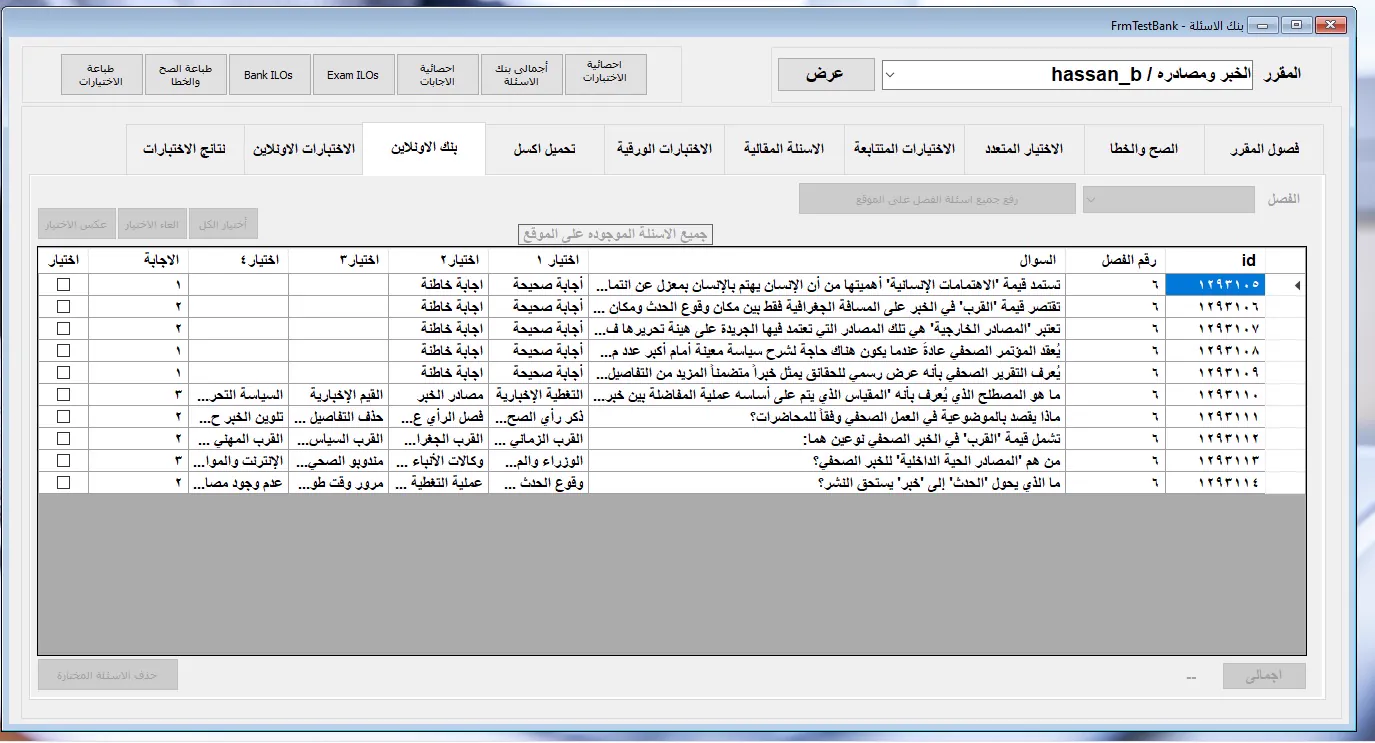Switch to الصح والخطا tab

1144,149
